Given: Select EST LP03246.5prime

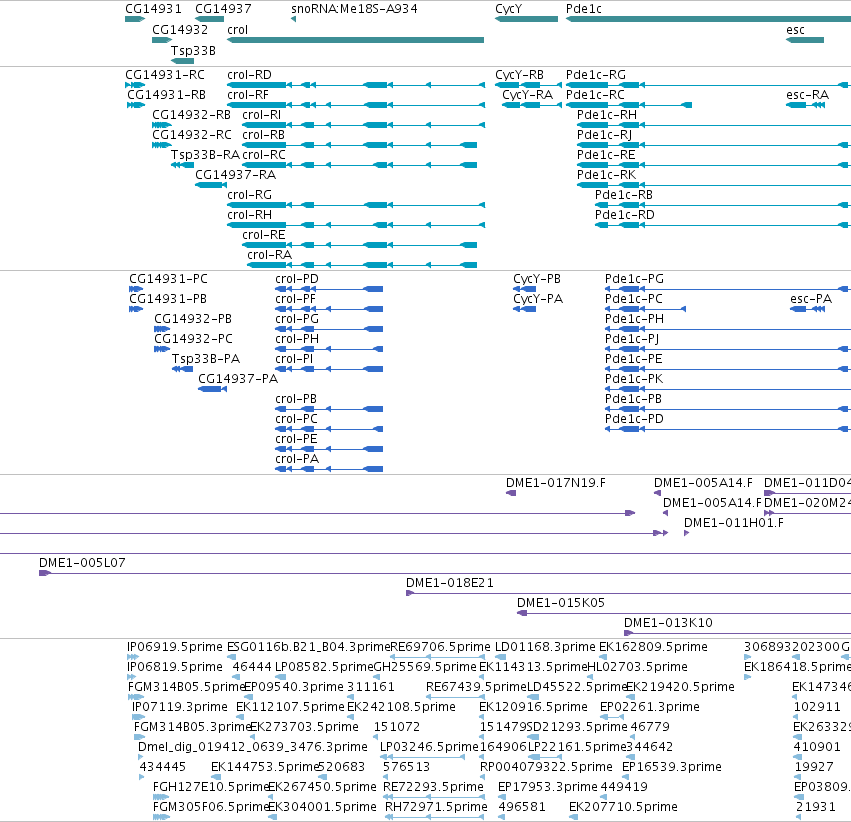Looking at the screenshot, I should click(422, 756).
